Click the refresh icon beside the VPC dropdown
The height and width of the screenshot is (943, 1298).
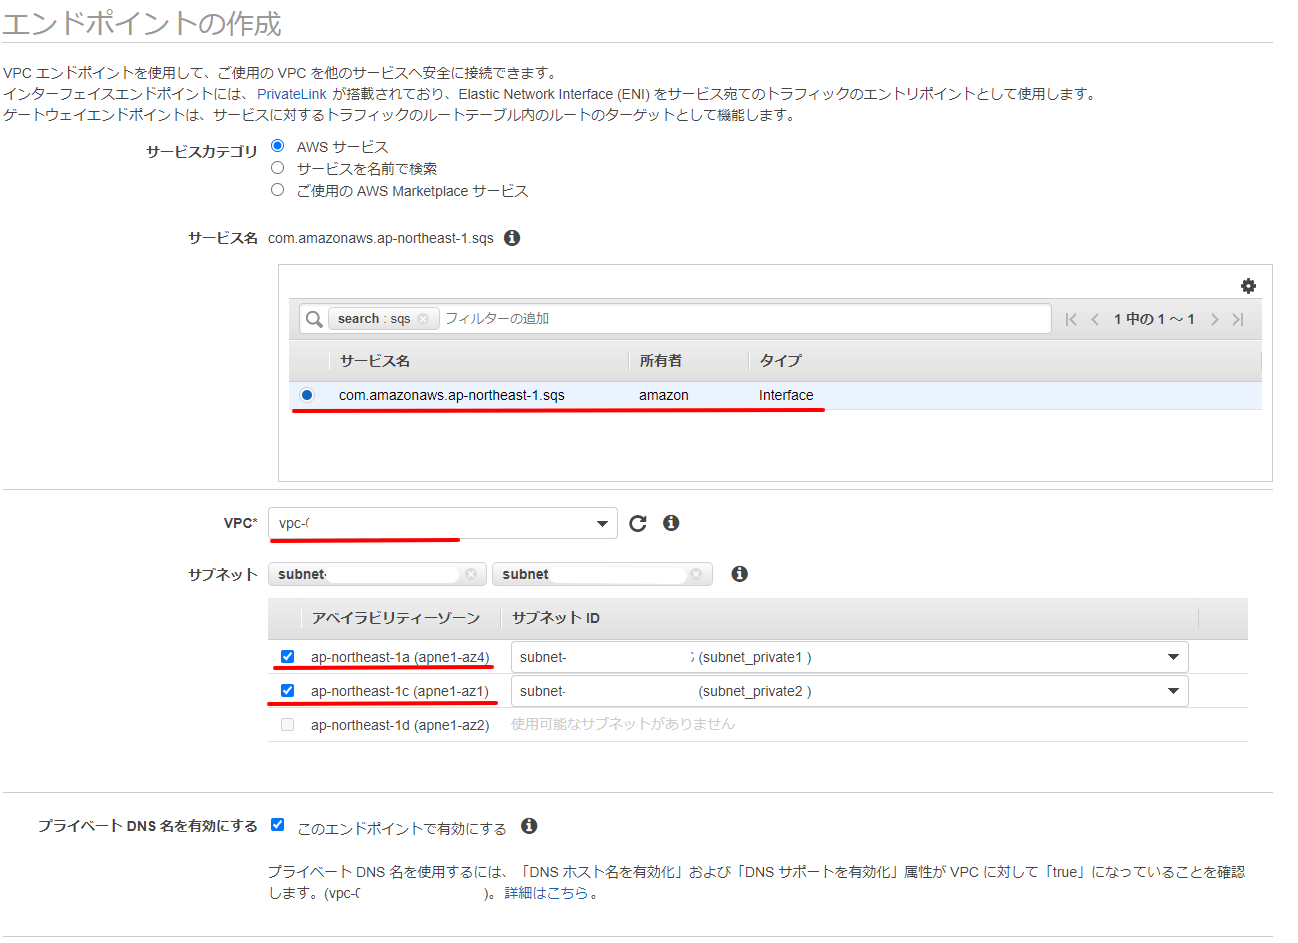tap(638, 523)
